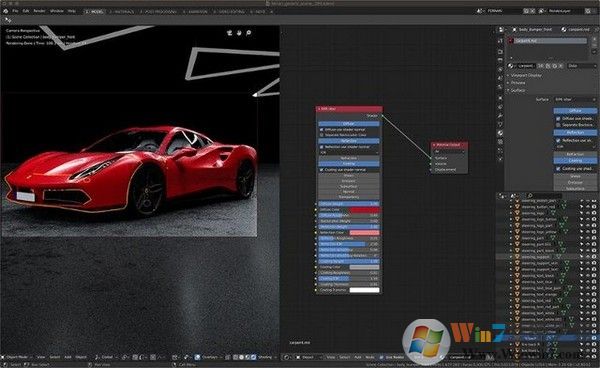
Task: Enable Separate Backscatter Color in node
Action: tap(321, 135)
